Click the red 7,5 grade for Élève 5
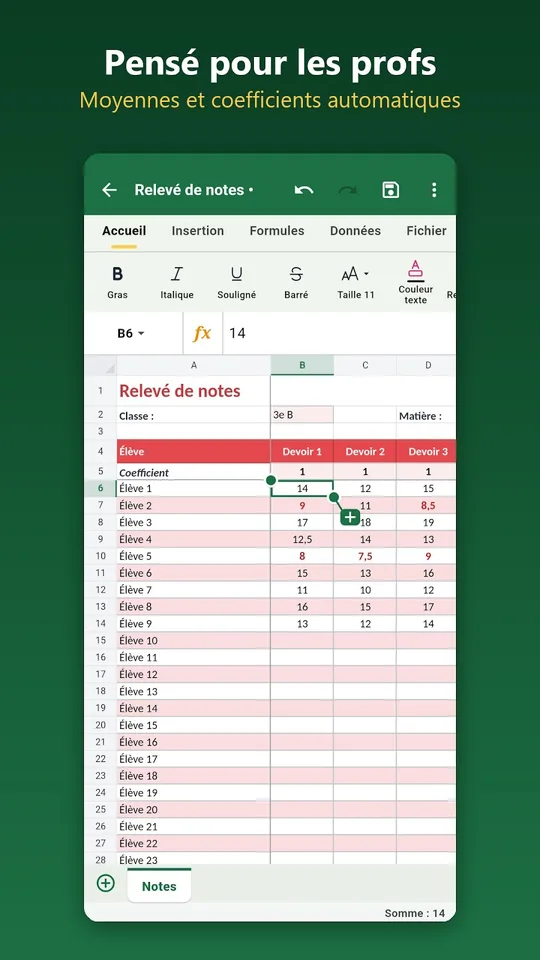This screenshot has width=540, height=960. click(x=365, y=556)
